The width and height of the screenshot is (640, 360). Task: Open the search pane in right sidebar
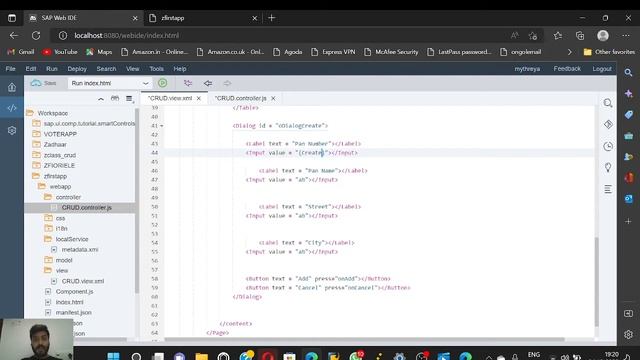click(x=608, y=103)
